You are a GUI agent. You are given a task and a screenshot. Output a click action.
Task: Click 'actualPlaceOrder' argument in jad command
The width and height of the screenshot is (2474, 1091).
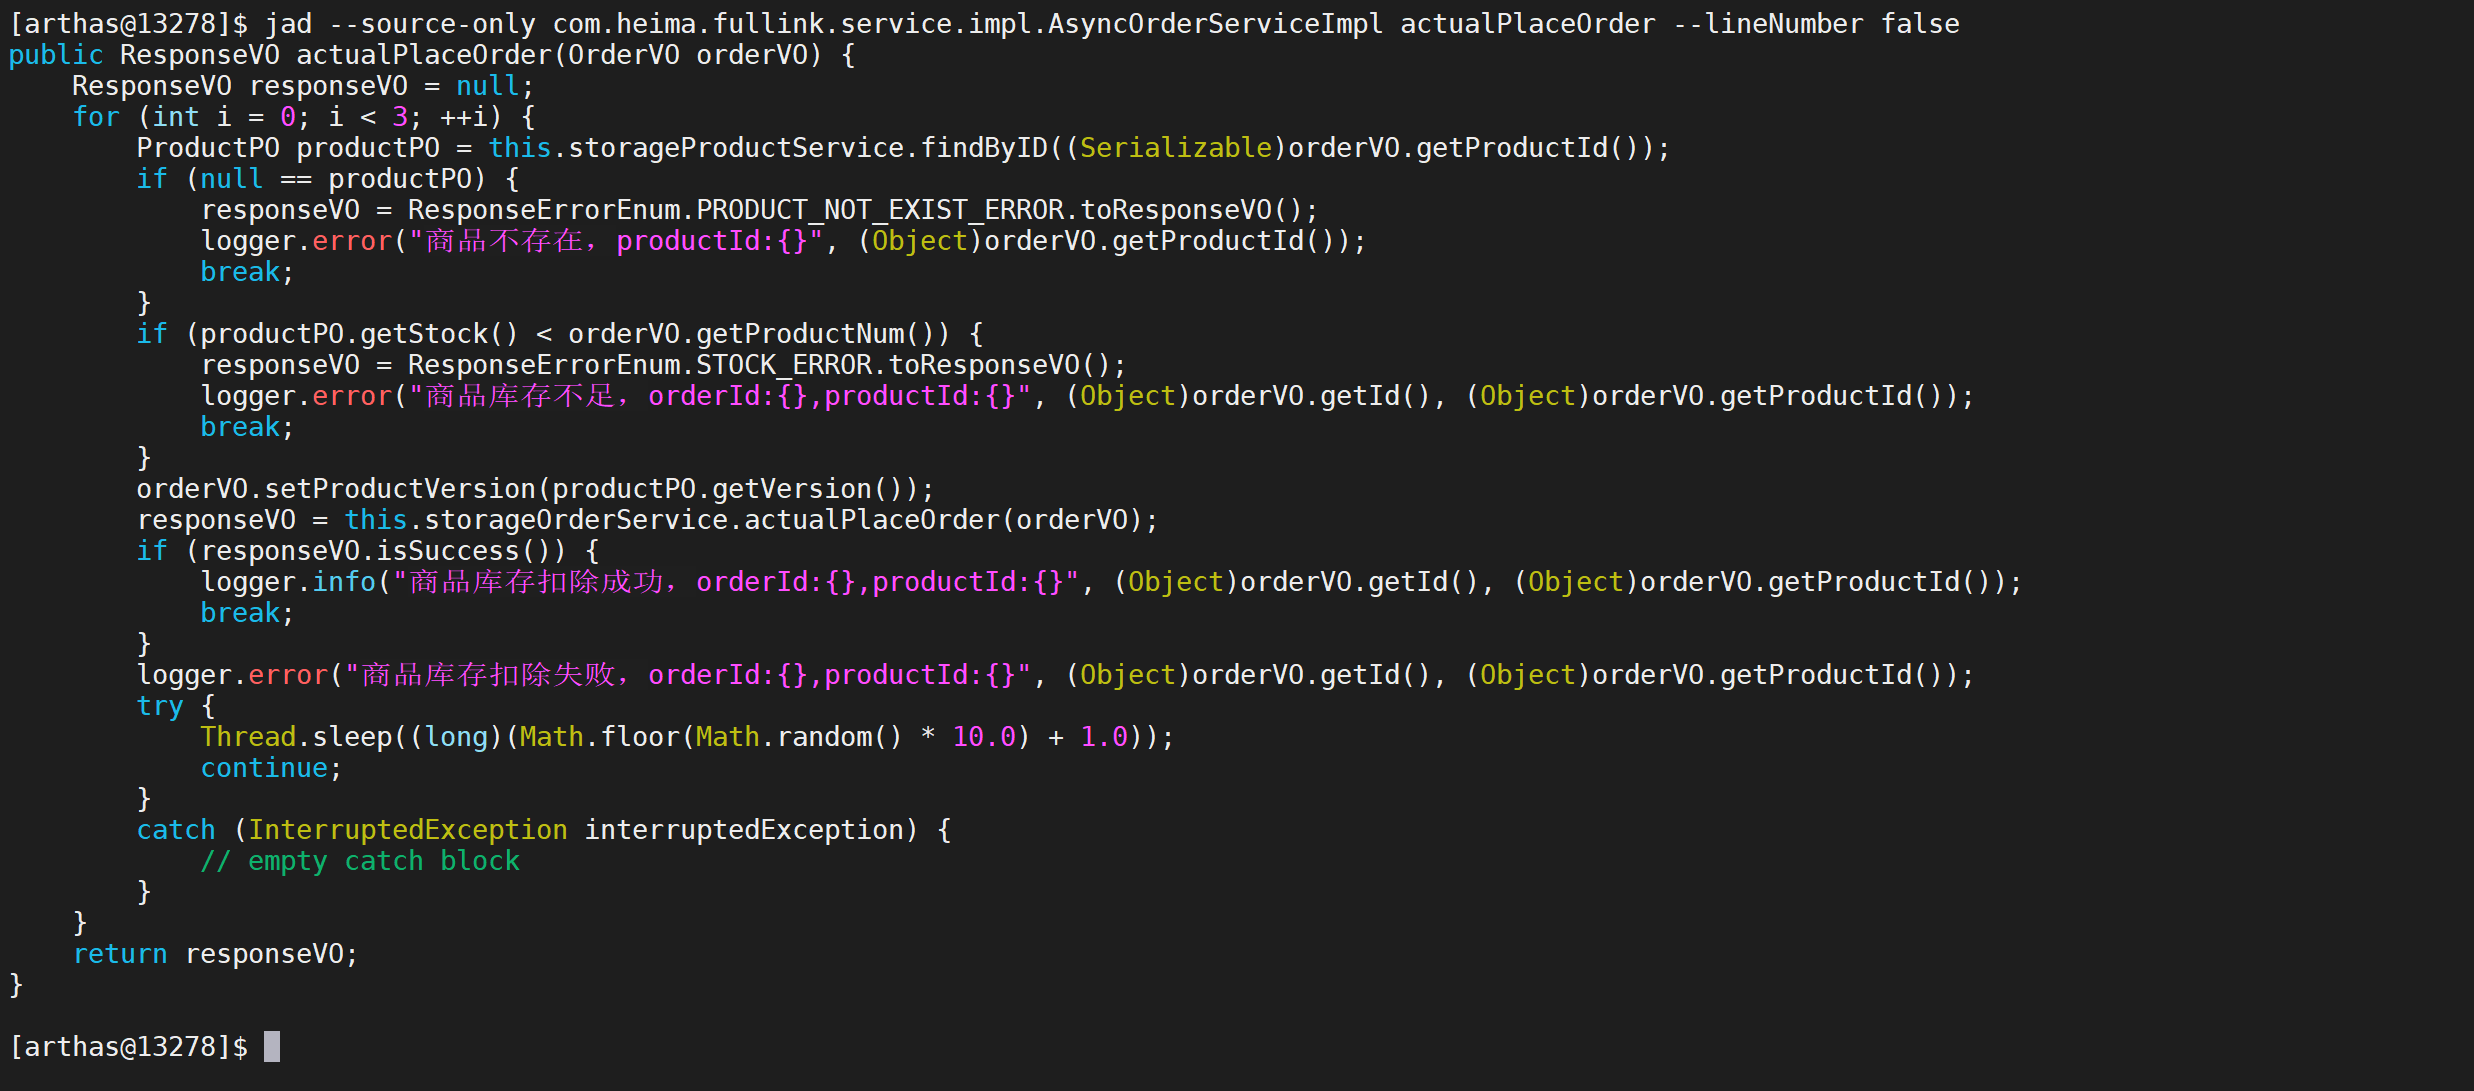1528,24
